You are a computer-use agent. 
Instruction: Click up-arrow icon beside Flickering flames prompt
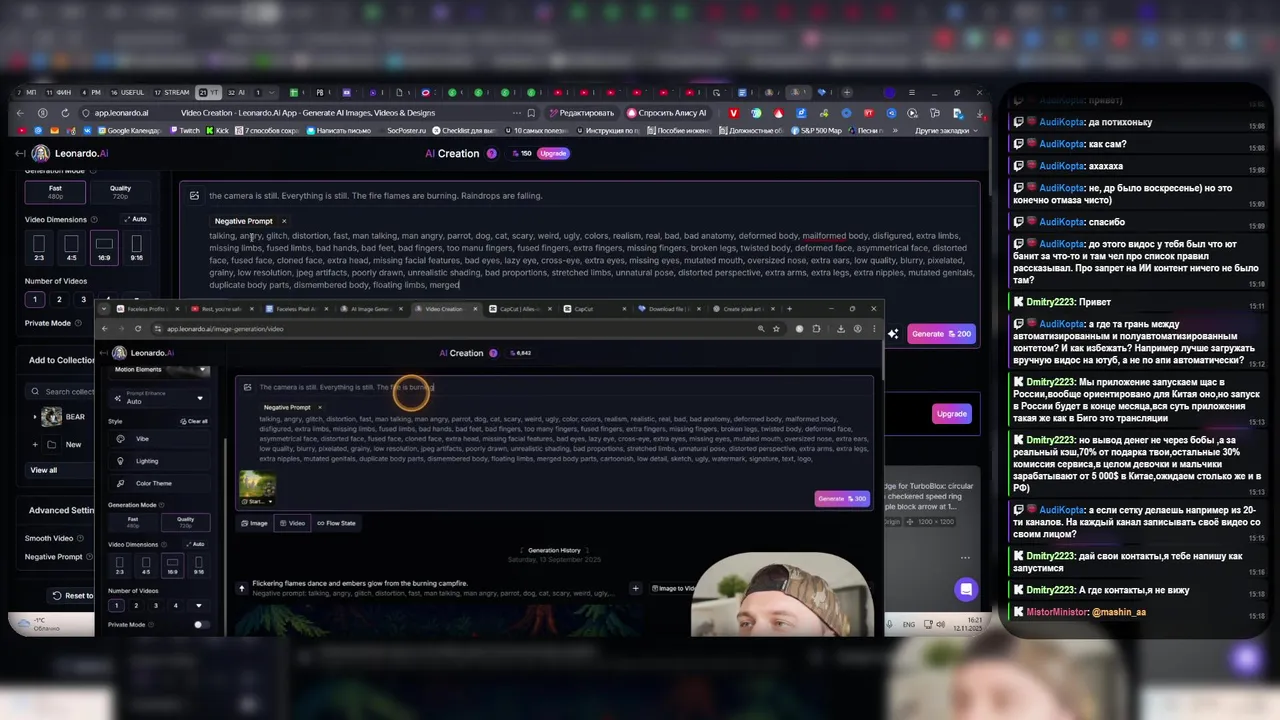(241, 588)
